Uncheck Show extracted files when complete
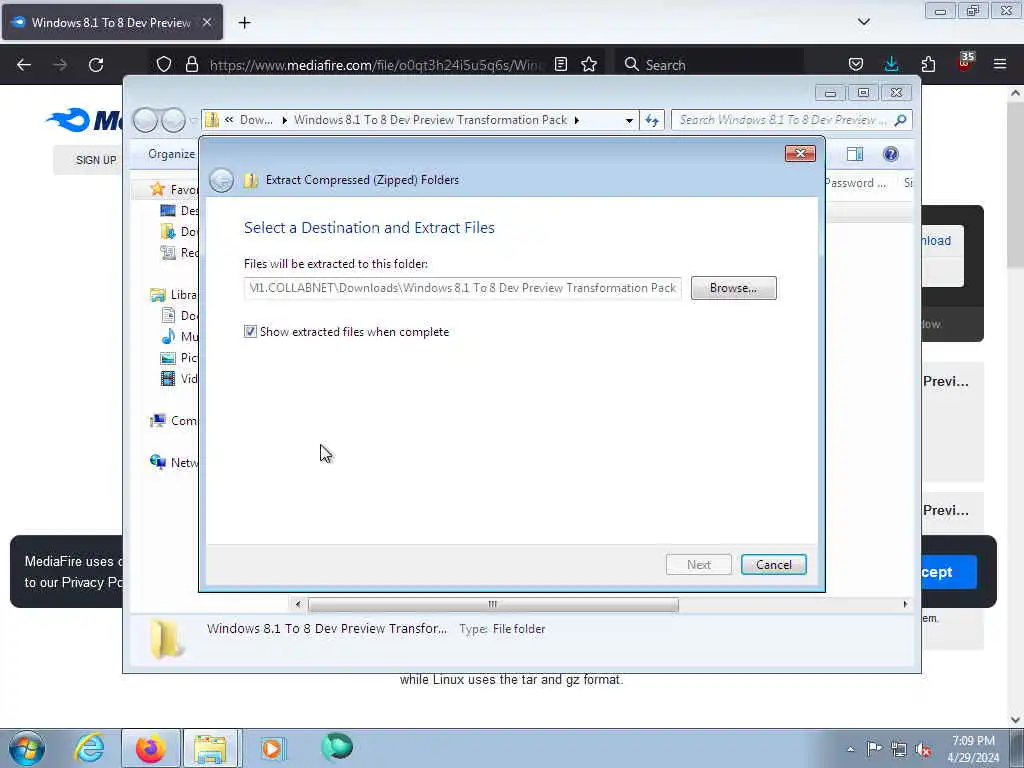The height and width of the screenshot is (768, 1024). coord(250,332)
